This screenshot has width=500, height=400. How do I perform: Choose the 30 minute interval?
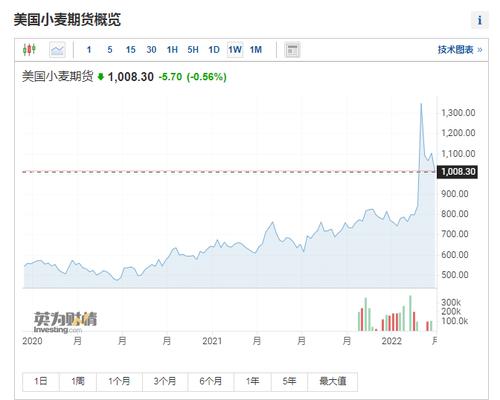pyautogui.click(x=151, y=50)
